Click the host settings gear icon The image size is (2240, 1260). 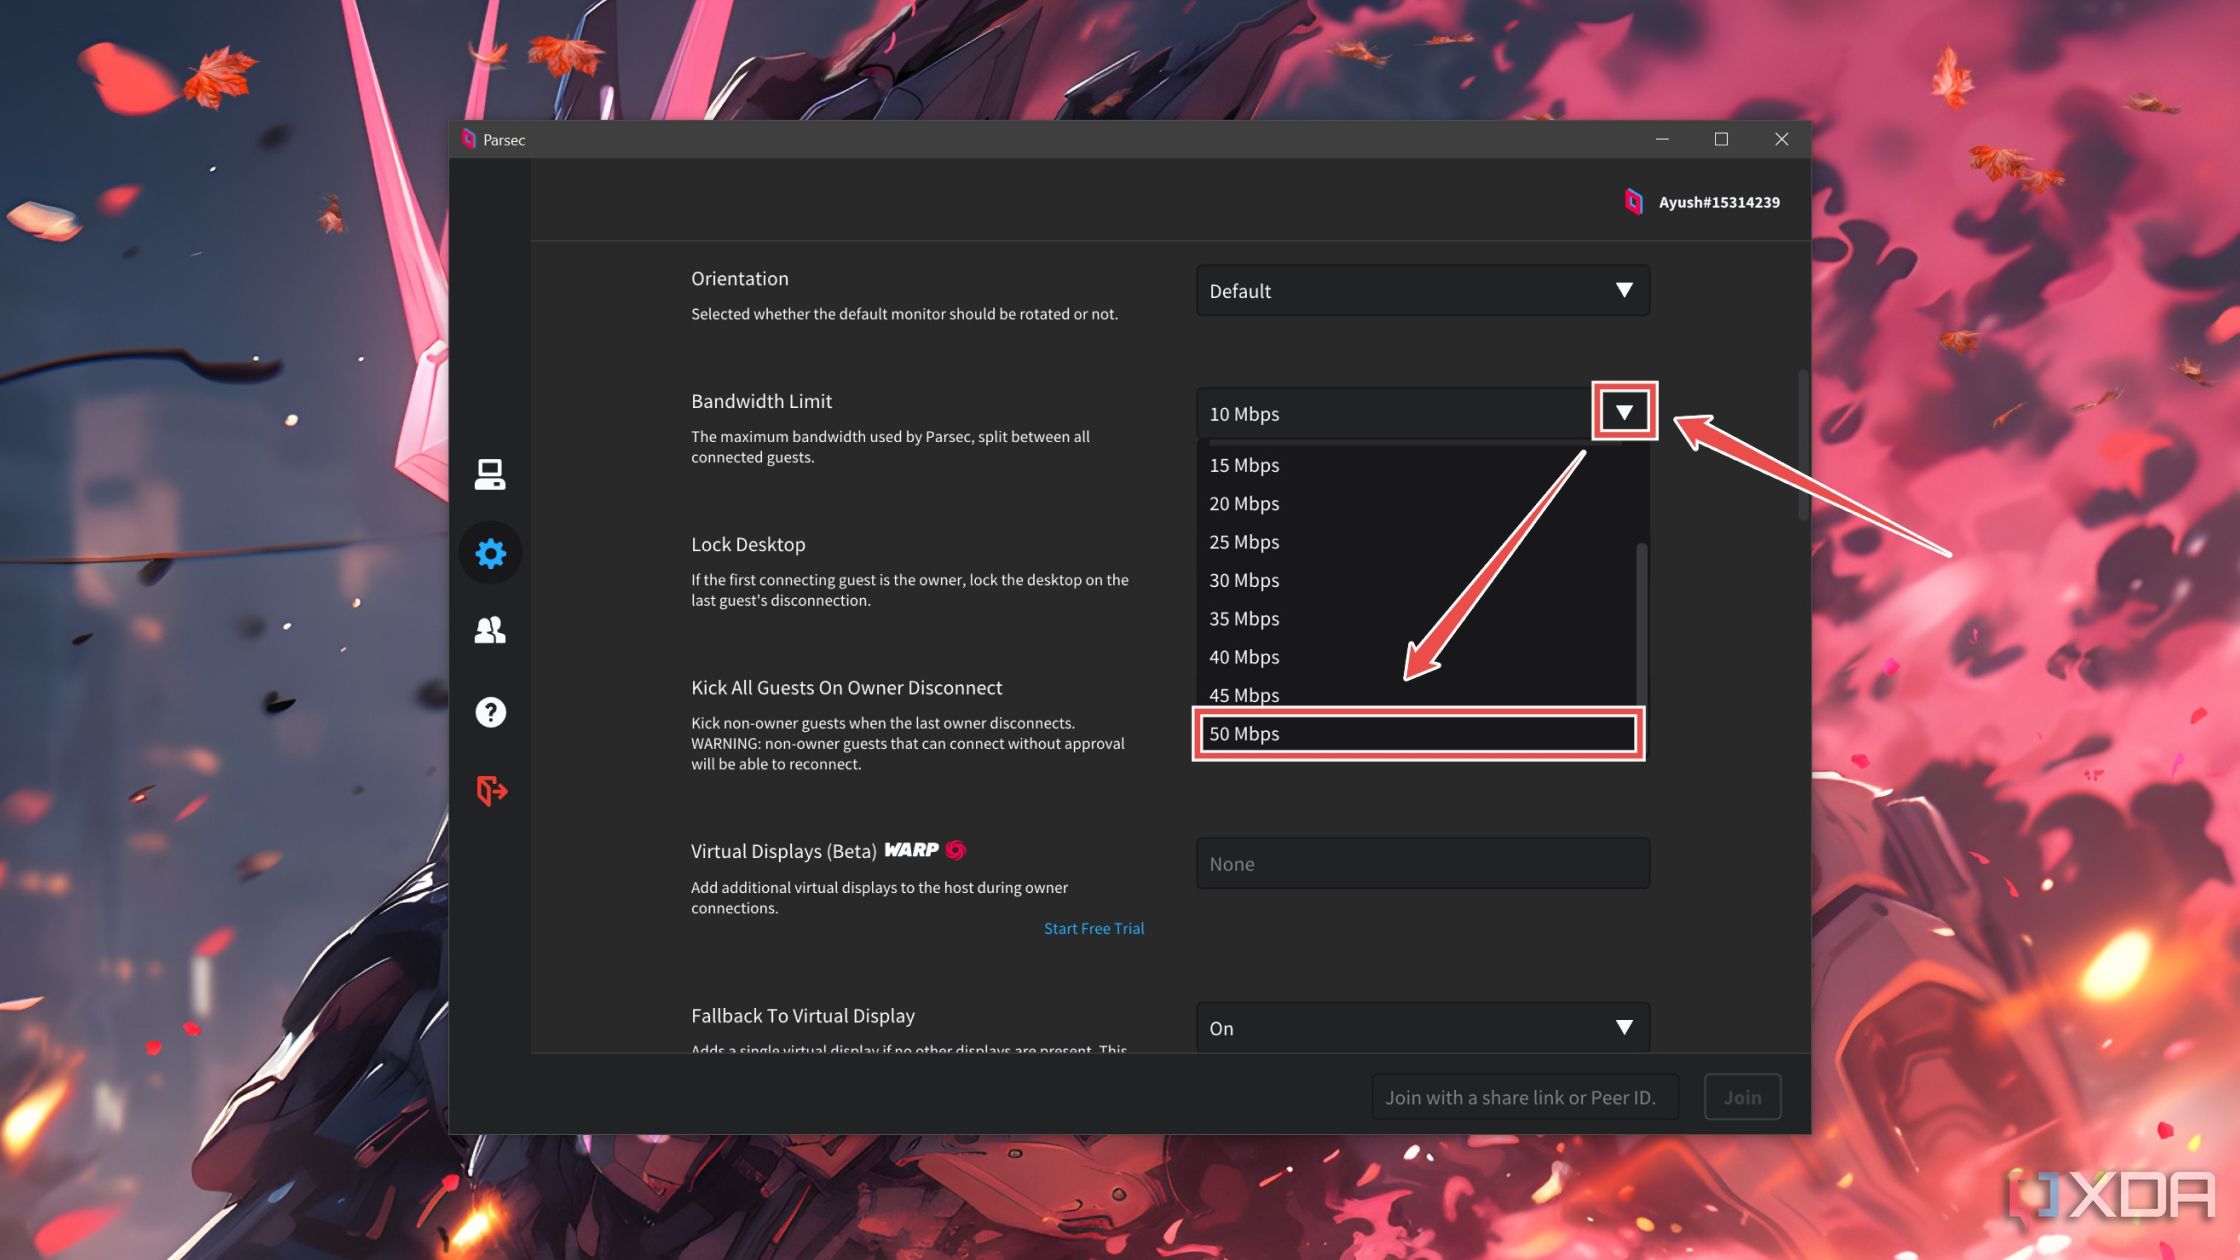491,551
